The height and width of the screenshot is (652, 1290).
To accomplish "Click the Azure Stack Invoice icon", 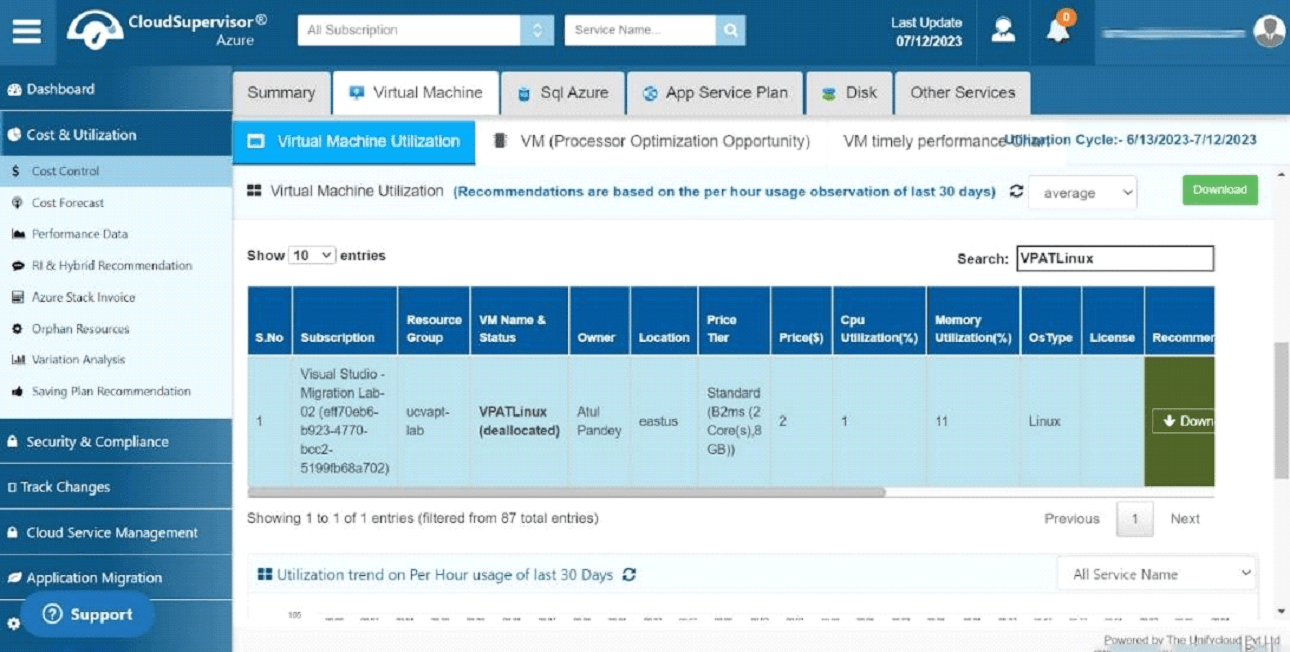I will (x=17, y=297).
